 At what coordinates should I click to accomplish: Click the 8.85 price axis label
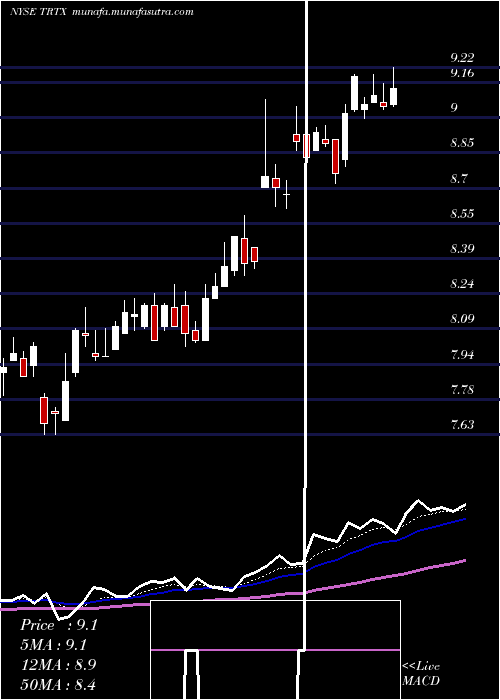[x=462, y=143]
